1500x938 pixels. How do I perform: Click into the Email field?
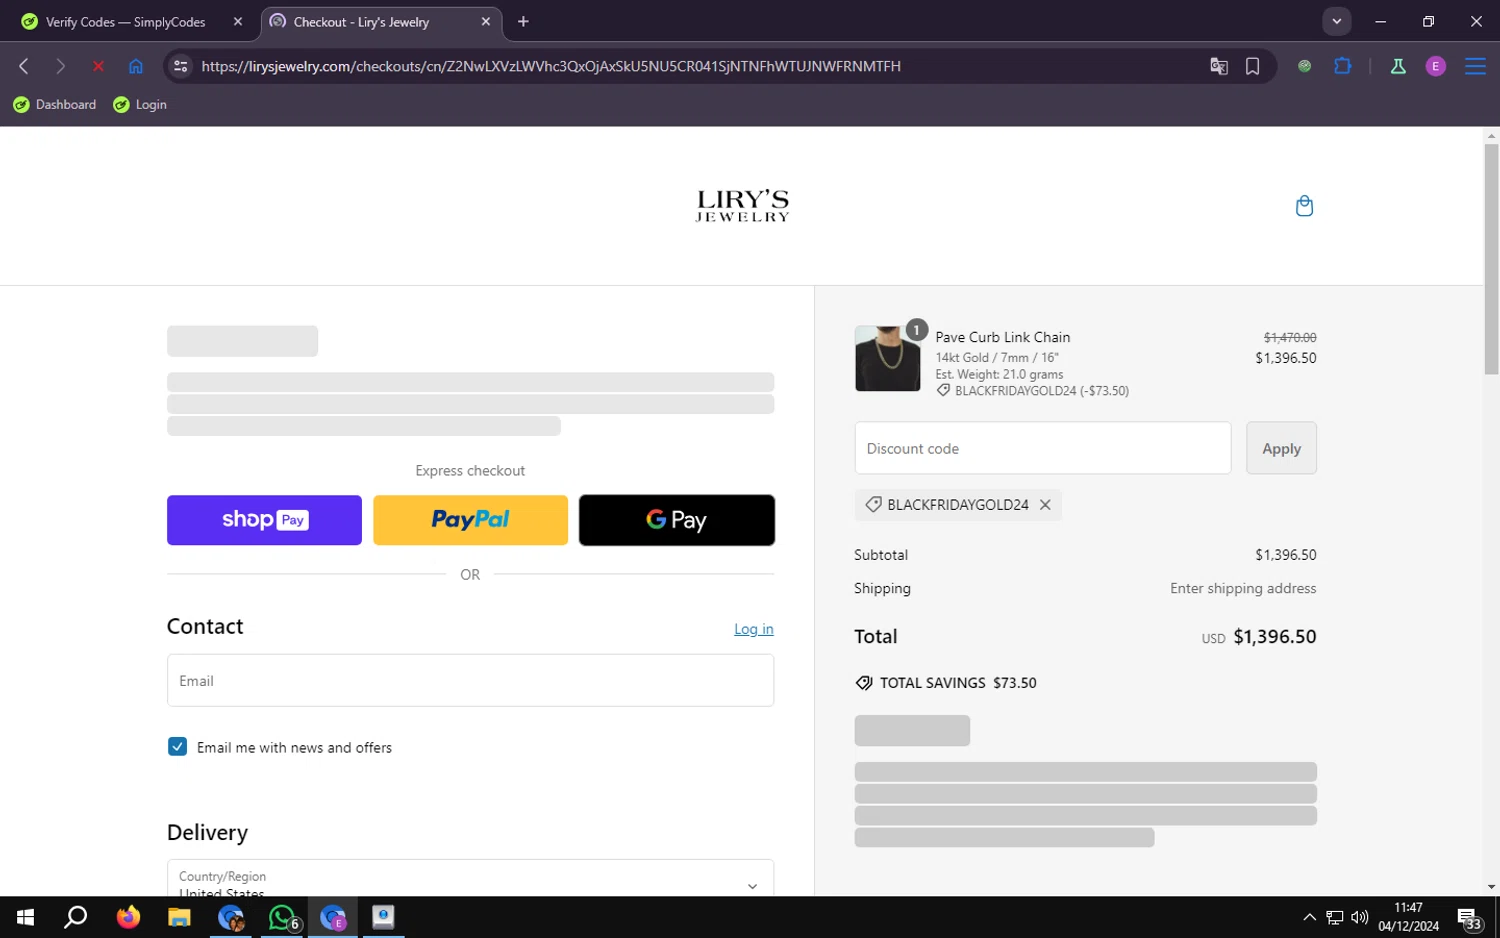[x=470, y=680]
